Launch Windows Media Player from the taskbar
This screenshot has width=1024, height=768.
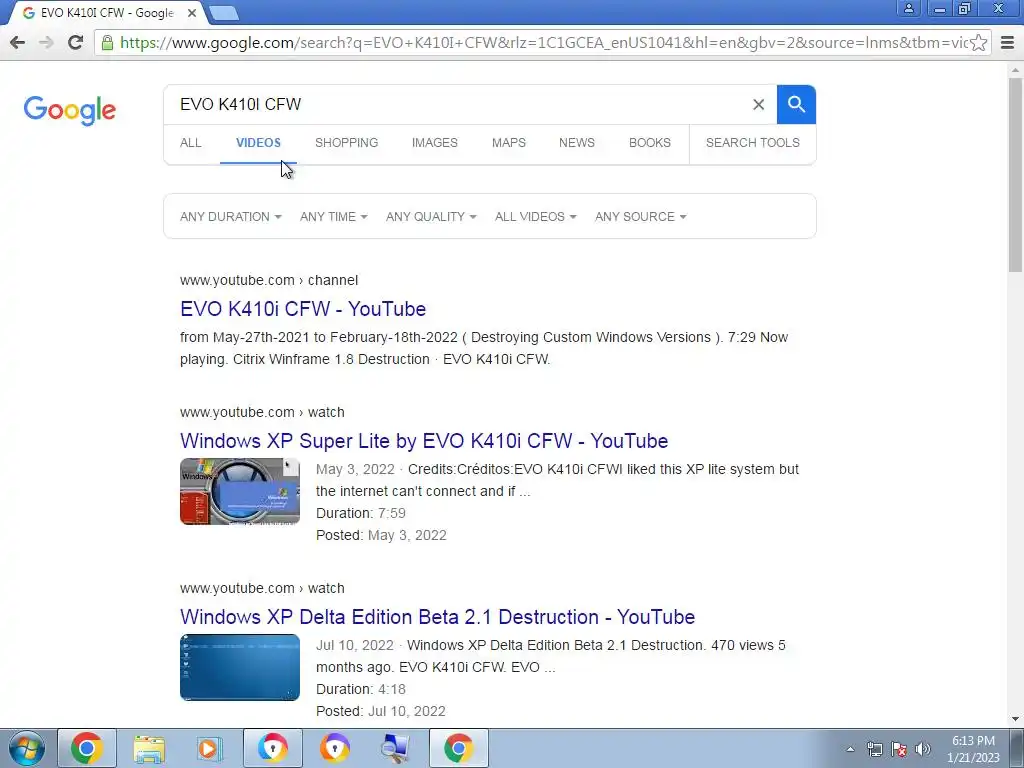pos(210,748)
